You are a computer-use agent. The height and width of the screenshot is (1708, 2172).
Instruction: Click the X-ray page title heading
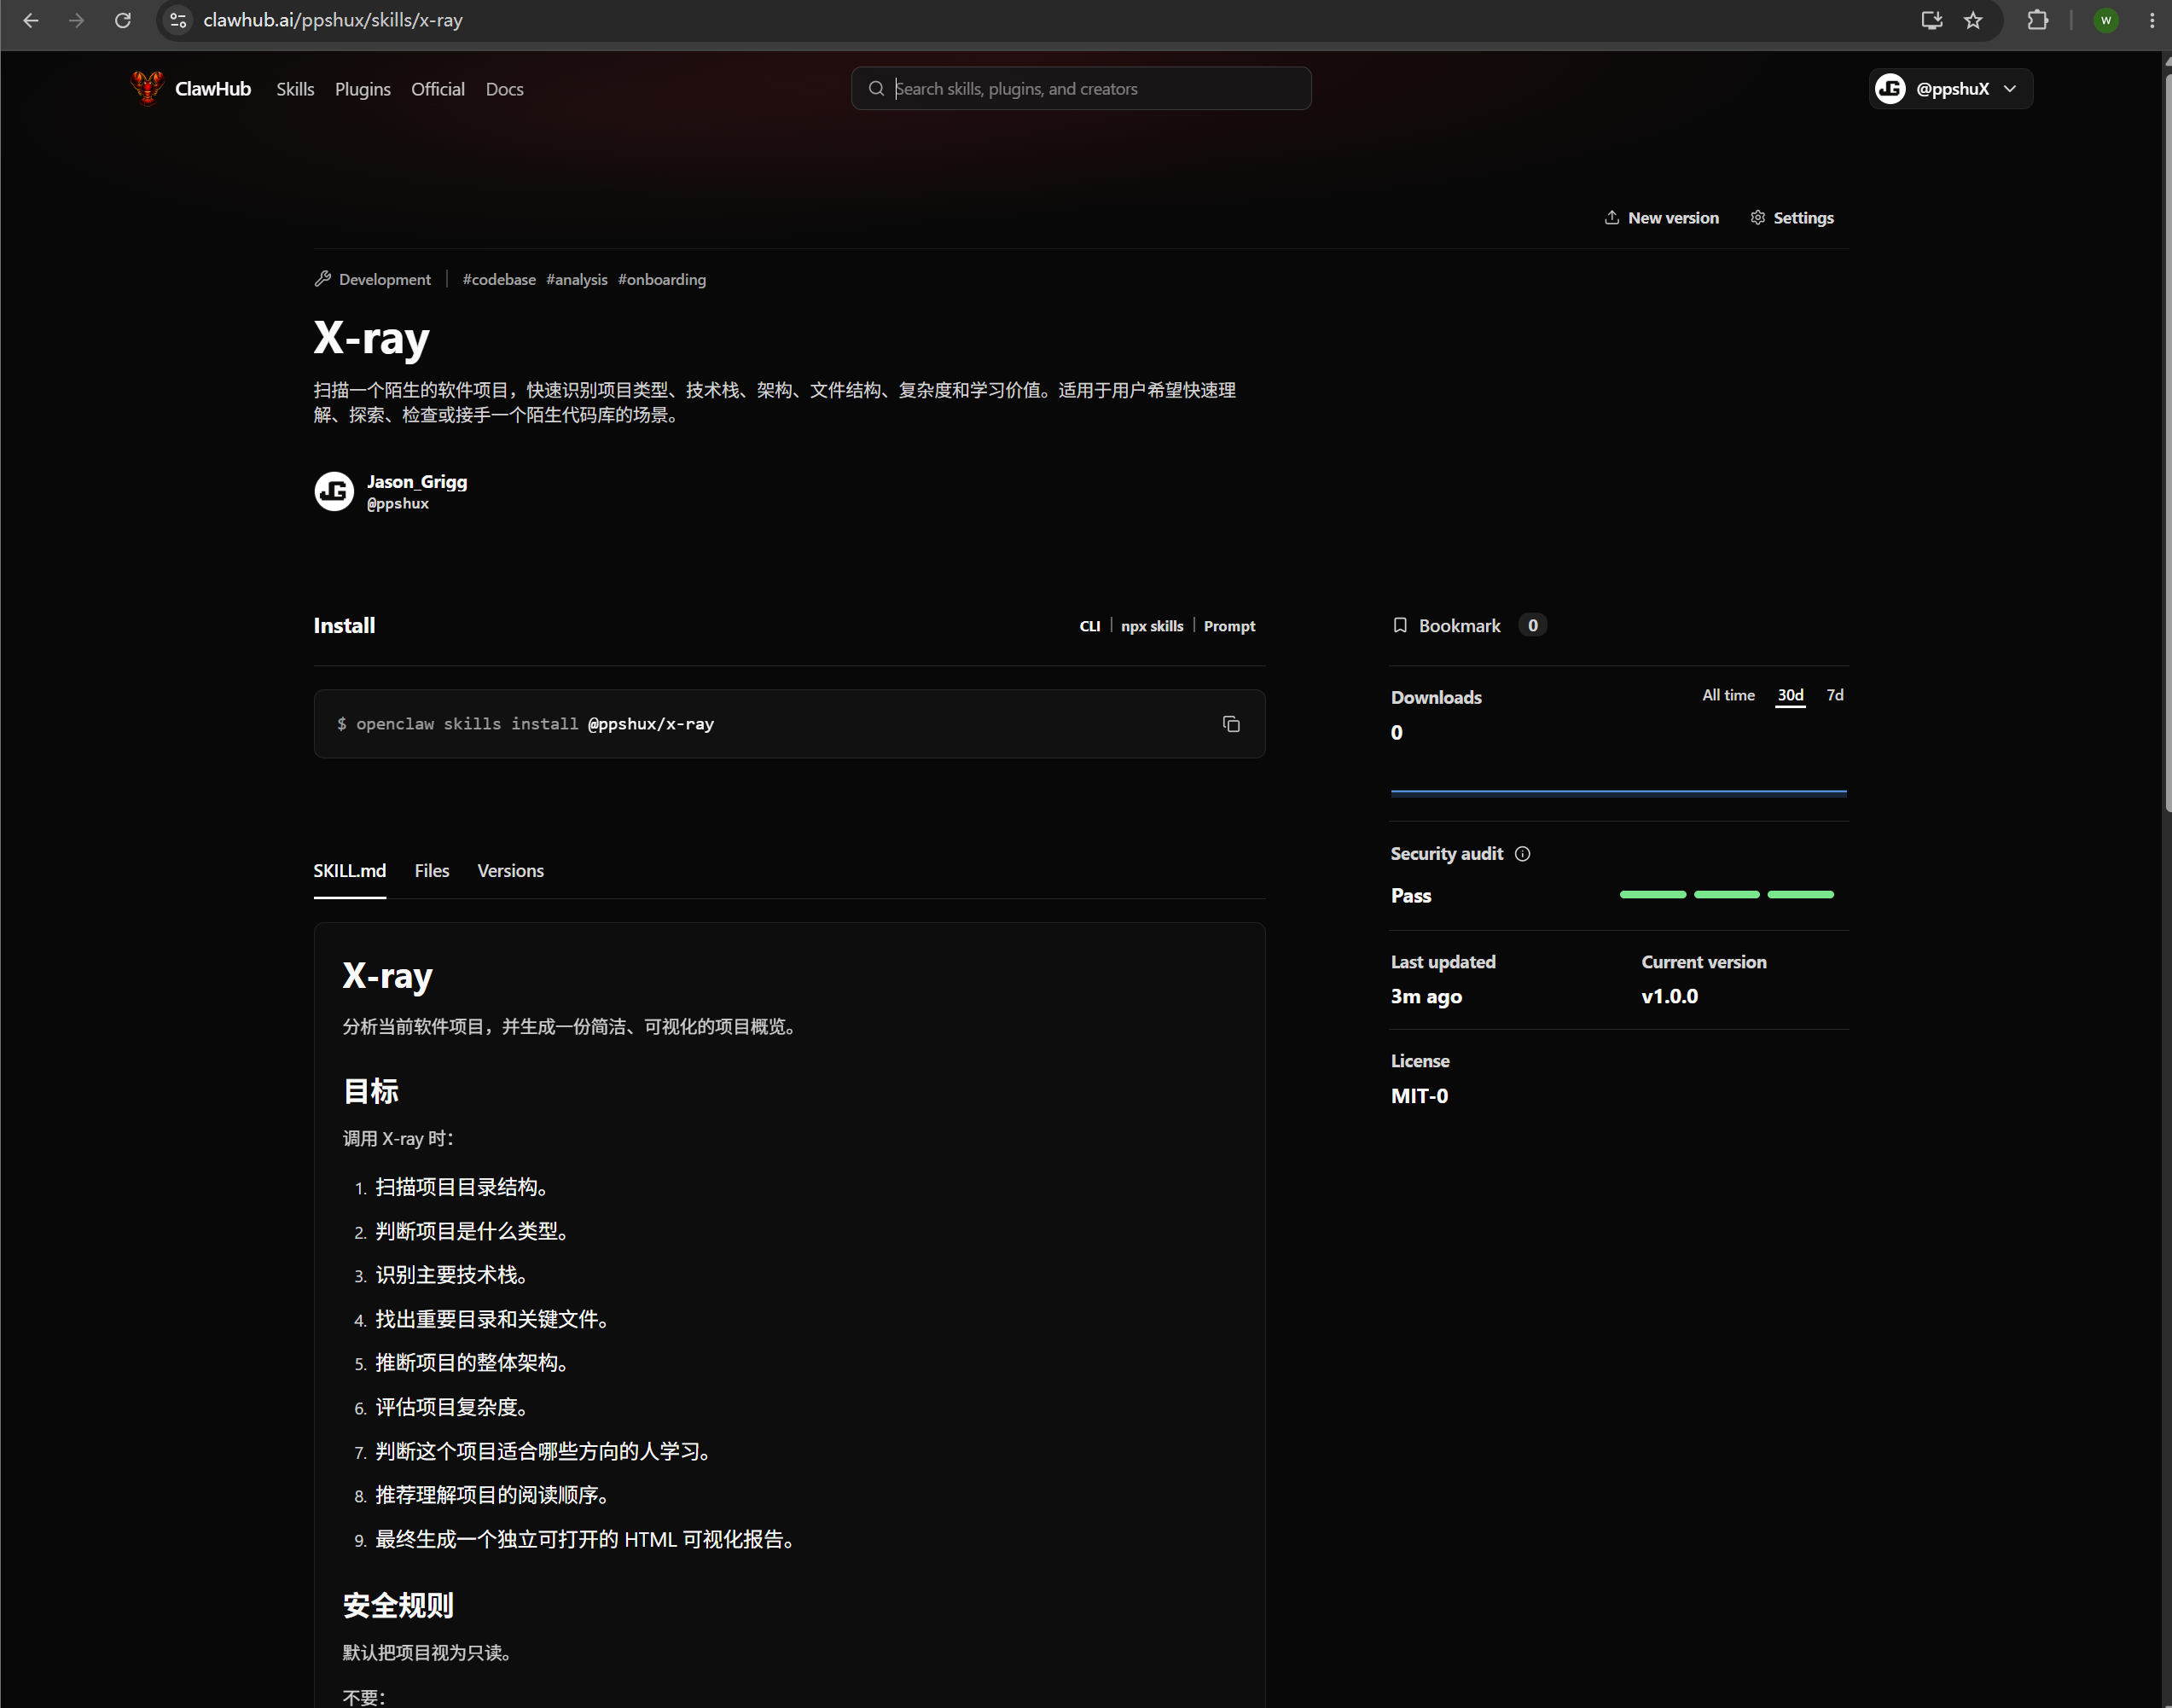pos(372,338)
